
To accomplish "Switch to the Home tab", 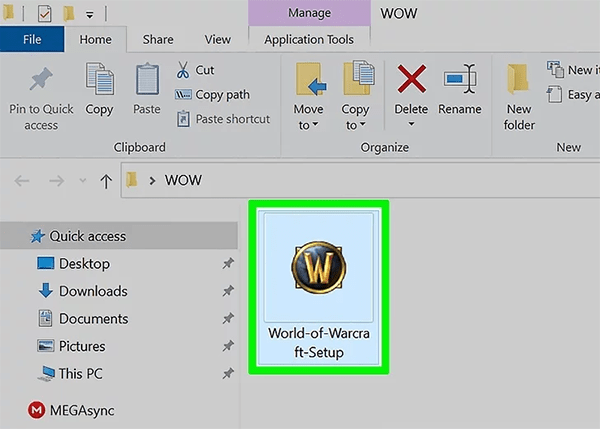I will [96, 39].
